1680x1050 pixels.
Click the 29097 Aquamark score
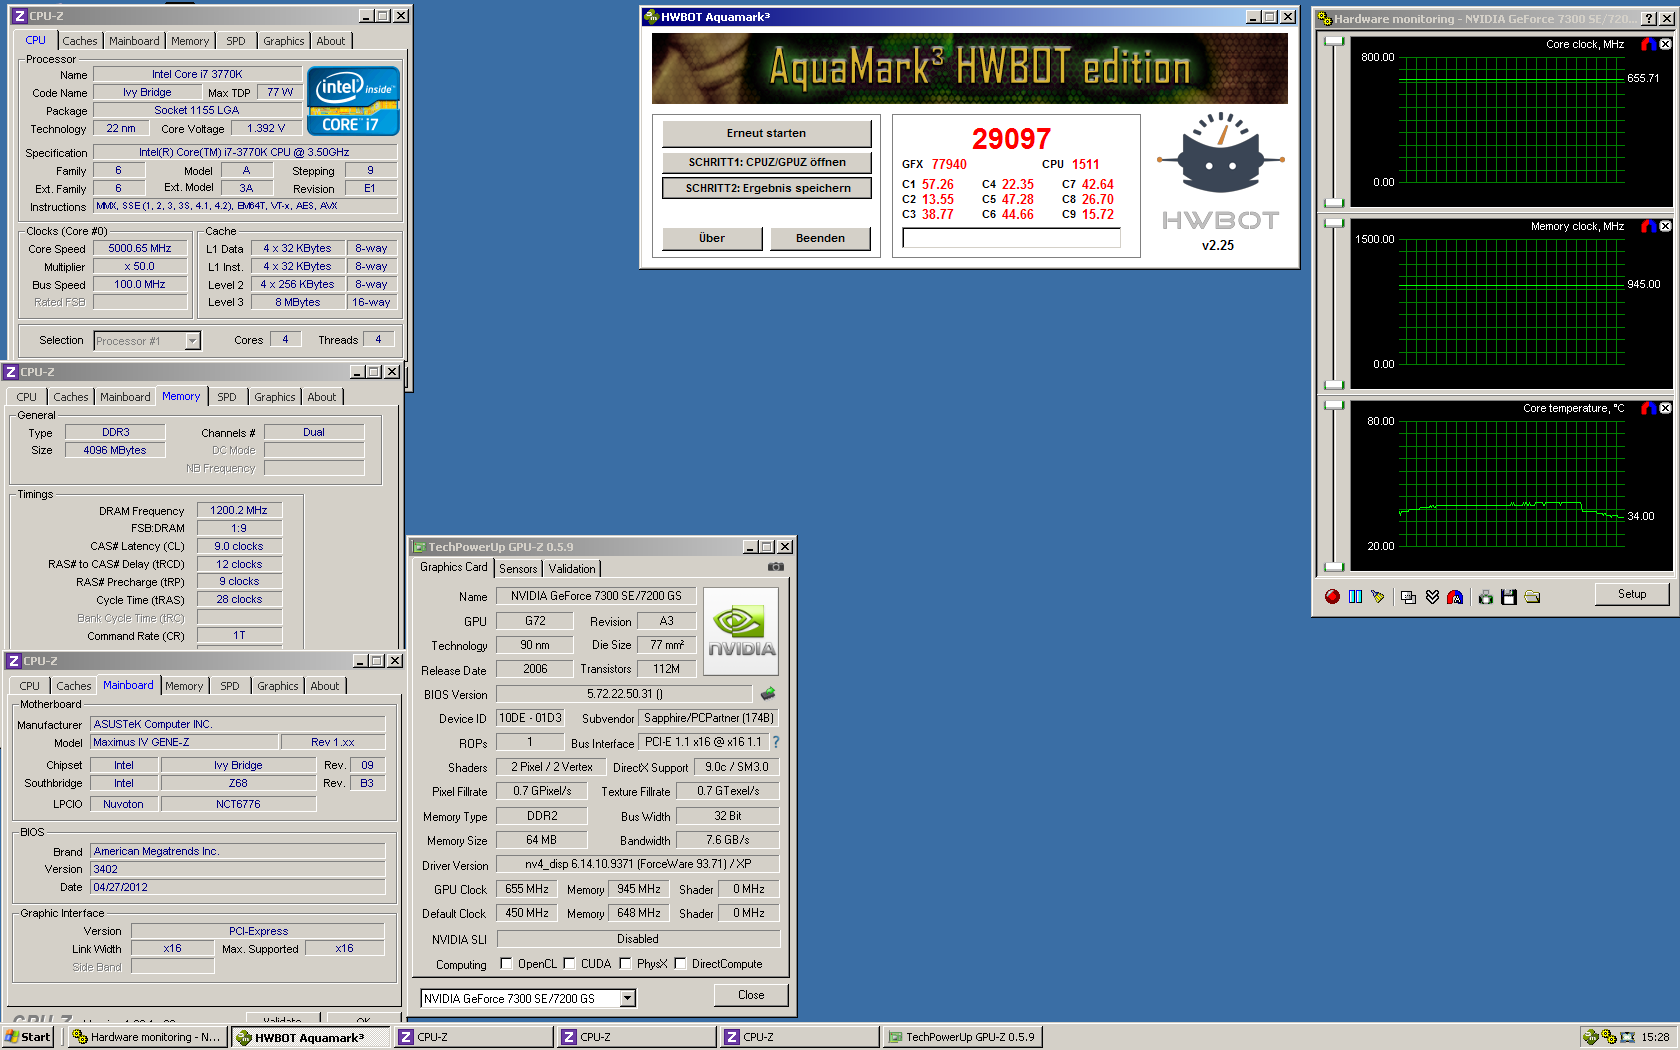tap(1011, 139)
